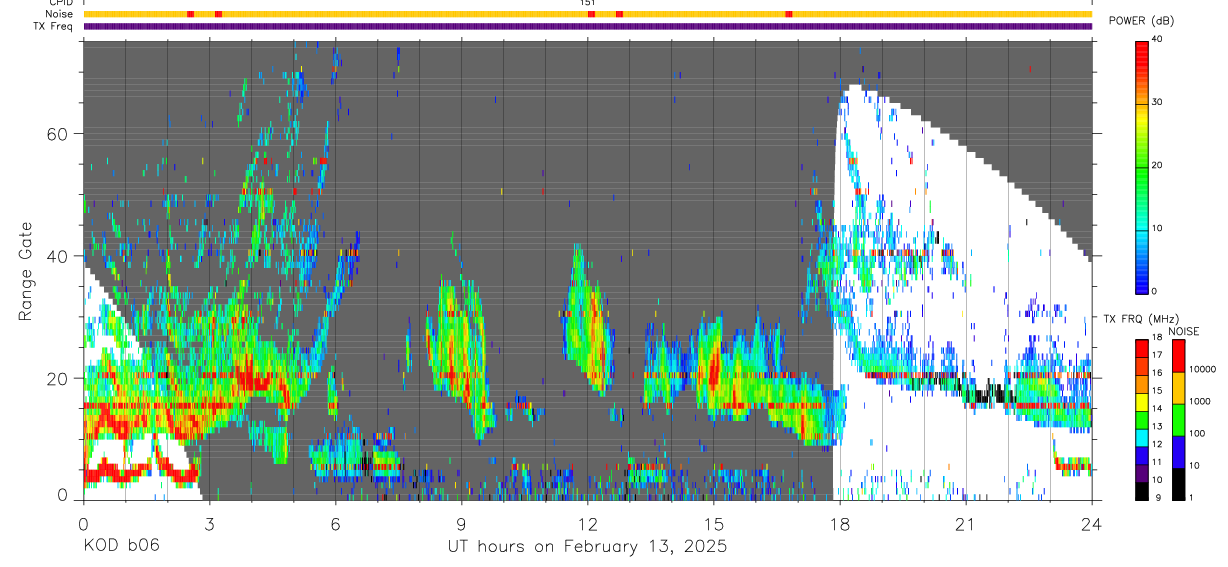Viewport: 1228px width, 567px height.
Task: Click the red noise marker near 17 UT
Action: 789,14
